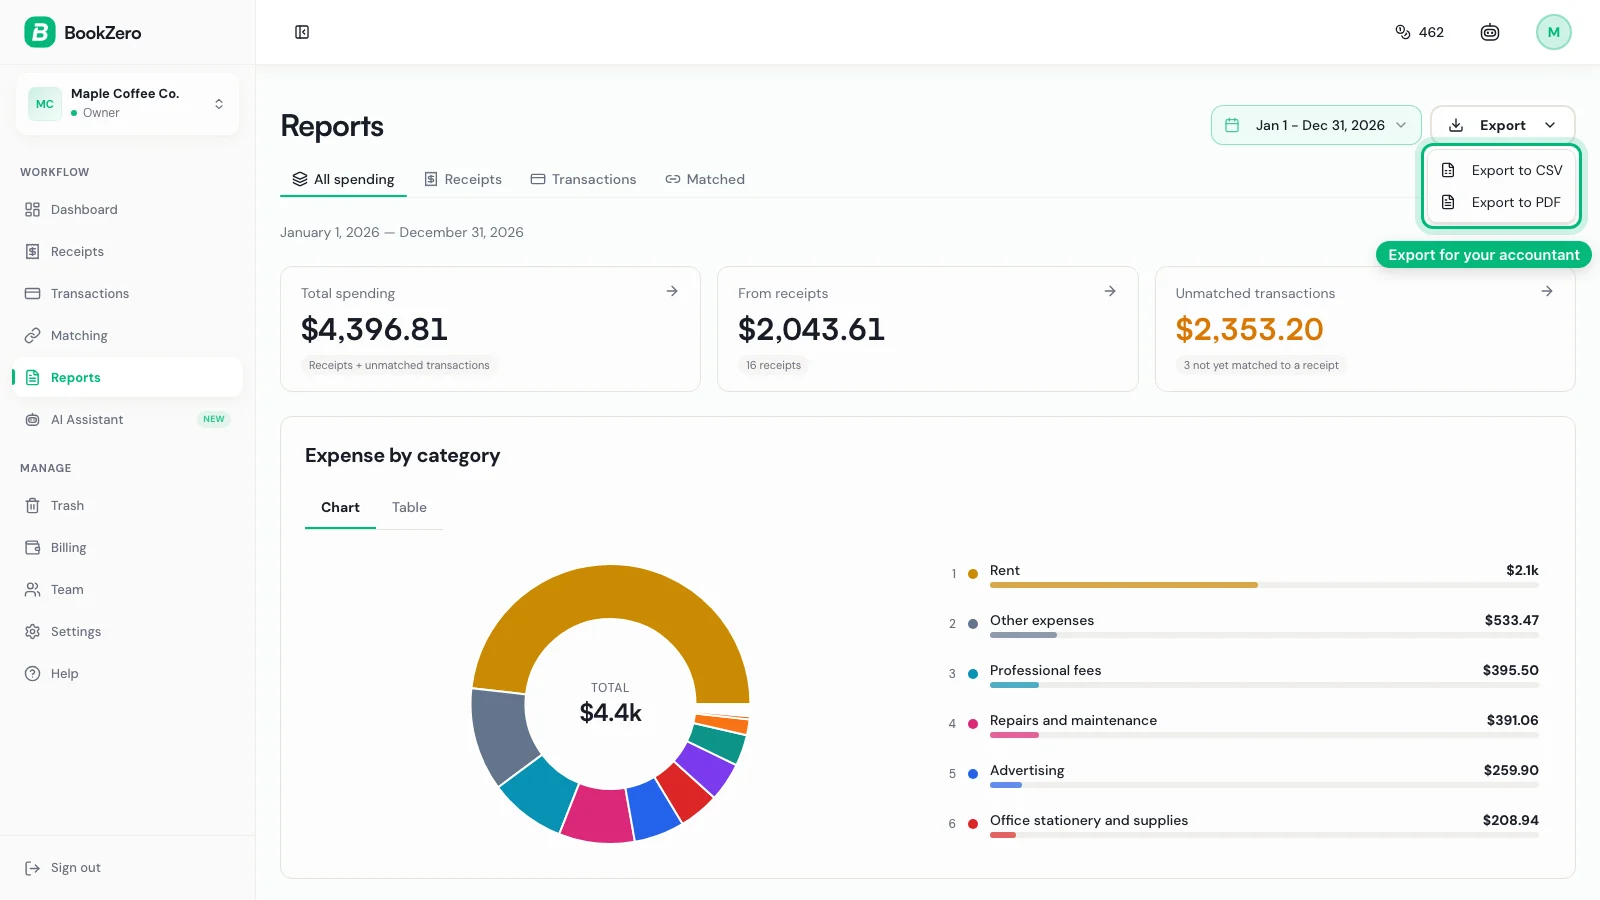Open Transactions in the sidebar

(127, 294)
